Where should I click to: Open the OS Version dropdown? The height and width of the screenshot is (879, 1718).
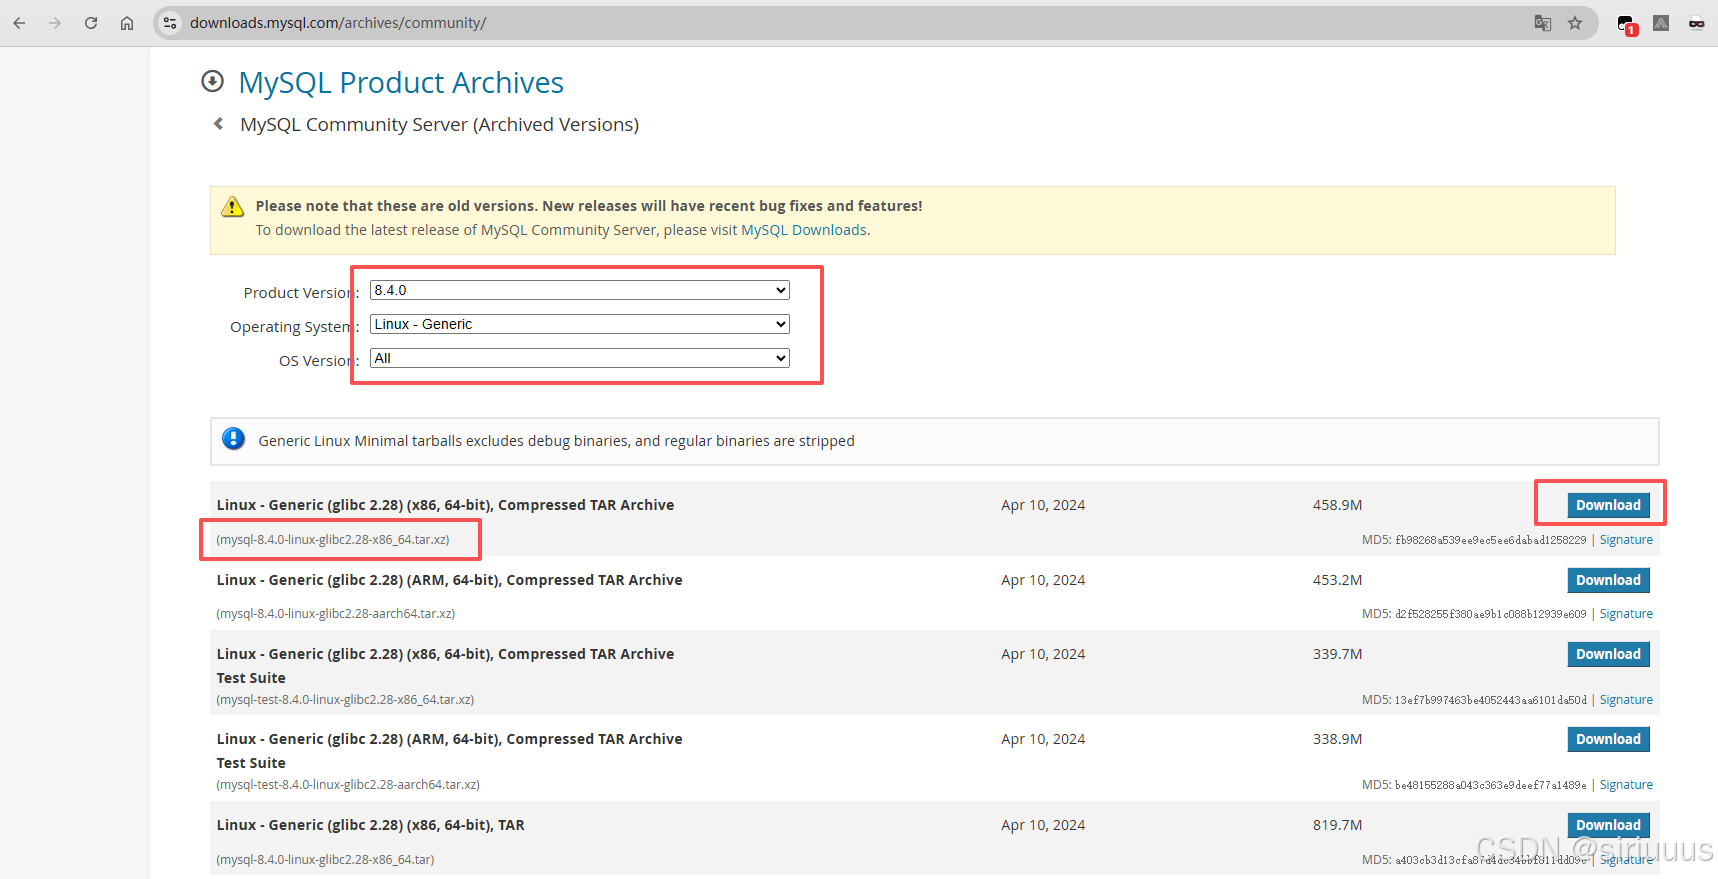(580, 358)
